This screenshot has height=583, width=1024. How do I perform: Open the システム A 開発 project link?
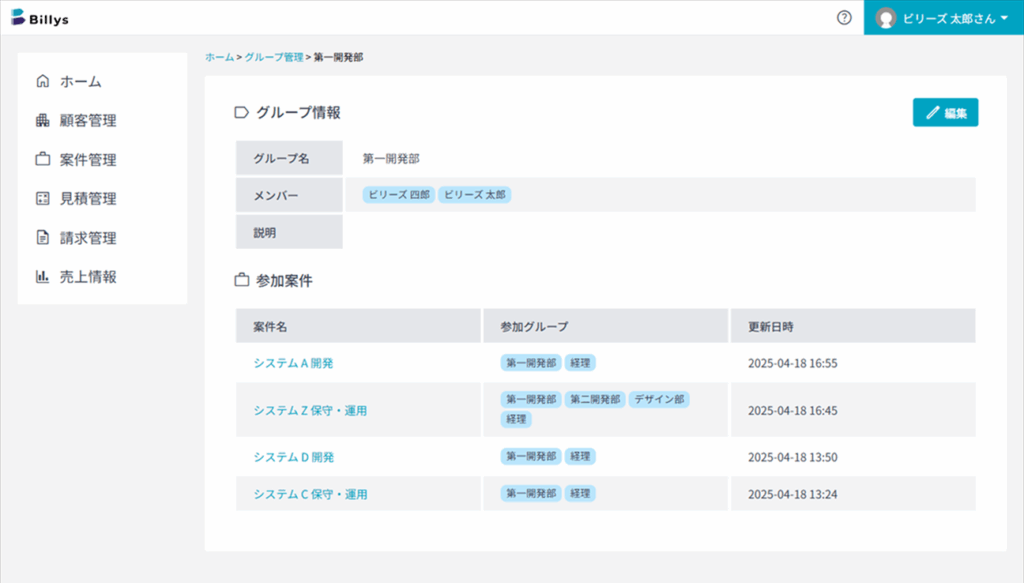(293, 363)
